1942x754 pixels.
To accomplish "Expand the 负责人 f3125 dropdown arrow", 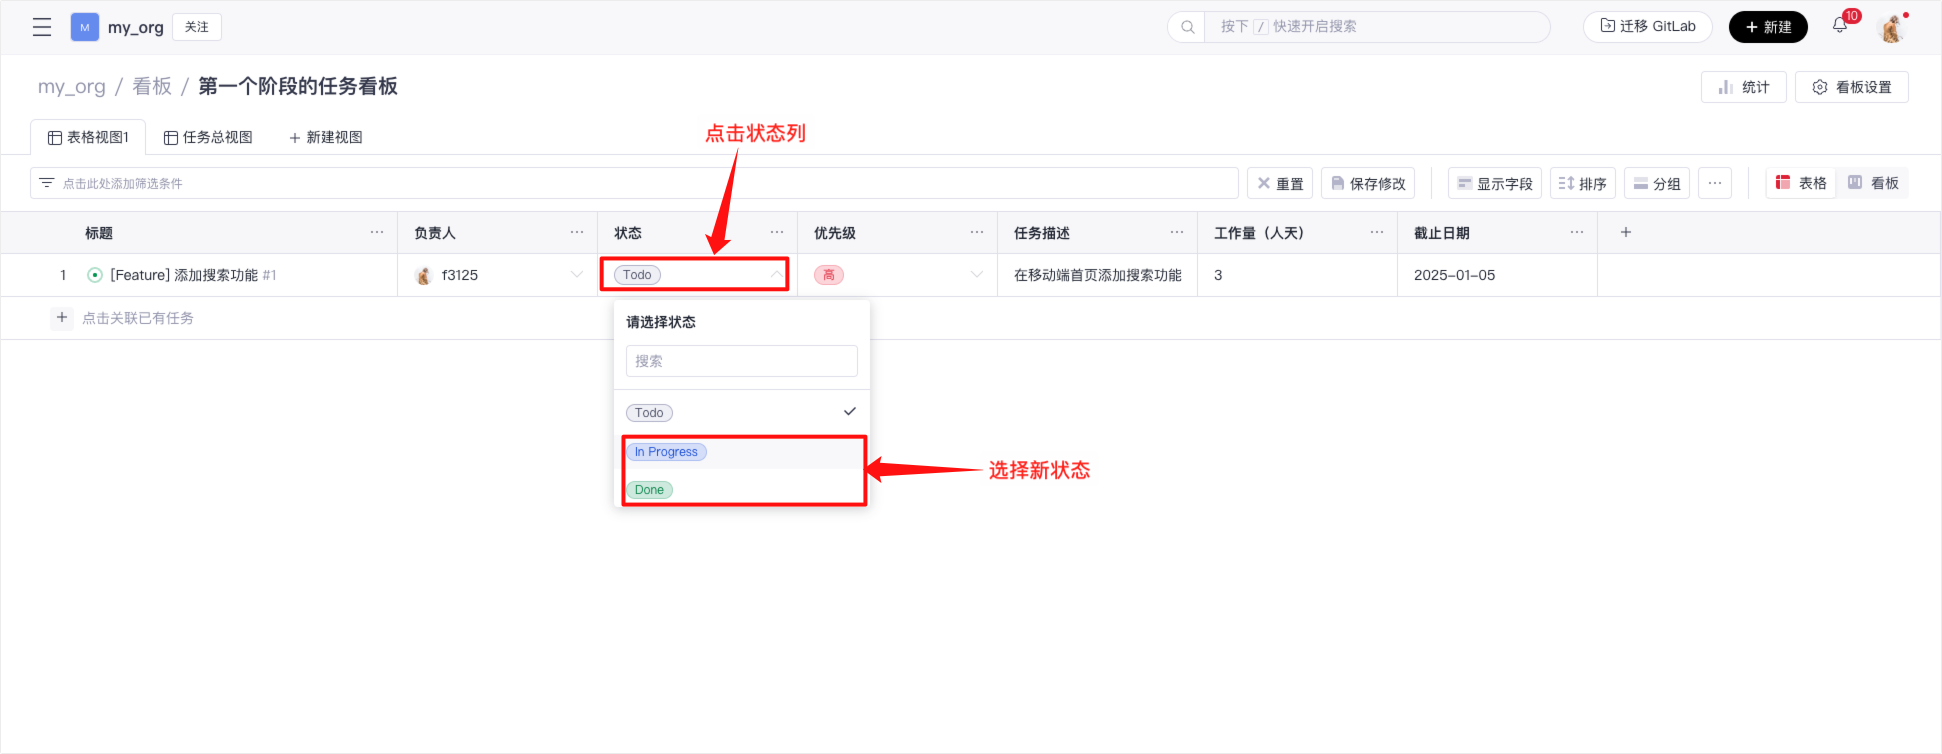I will (577, 275).
